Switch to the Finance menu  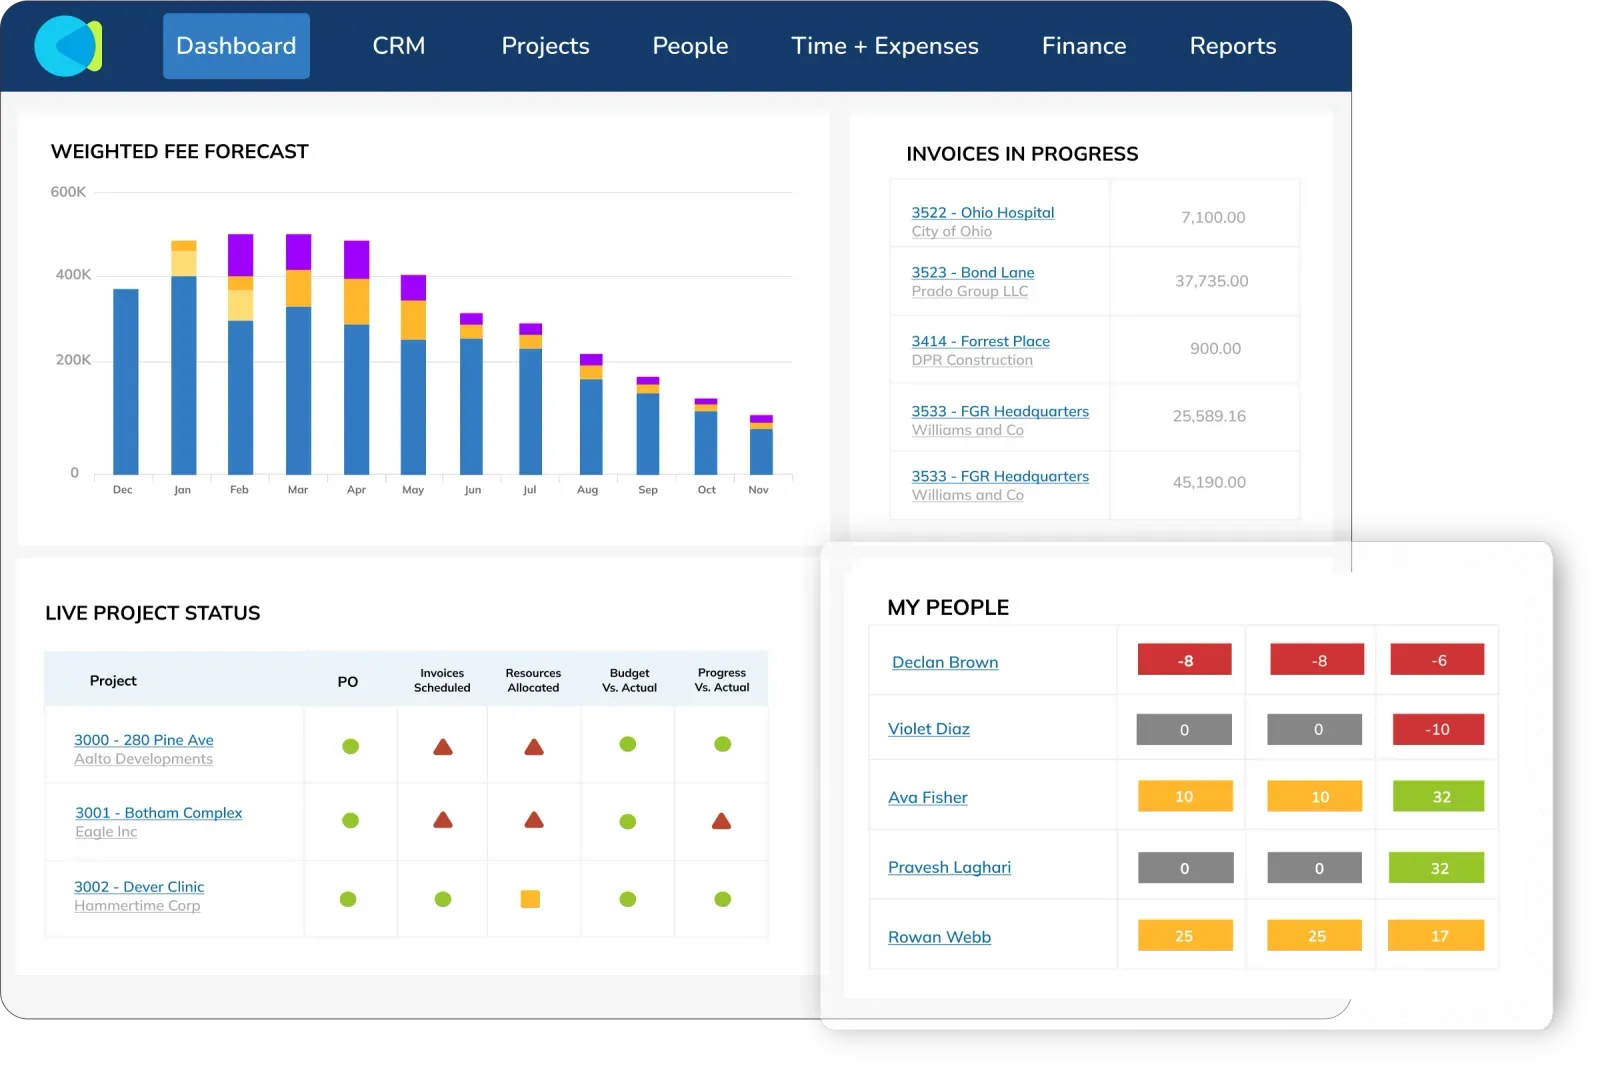[1084, 46]
